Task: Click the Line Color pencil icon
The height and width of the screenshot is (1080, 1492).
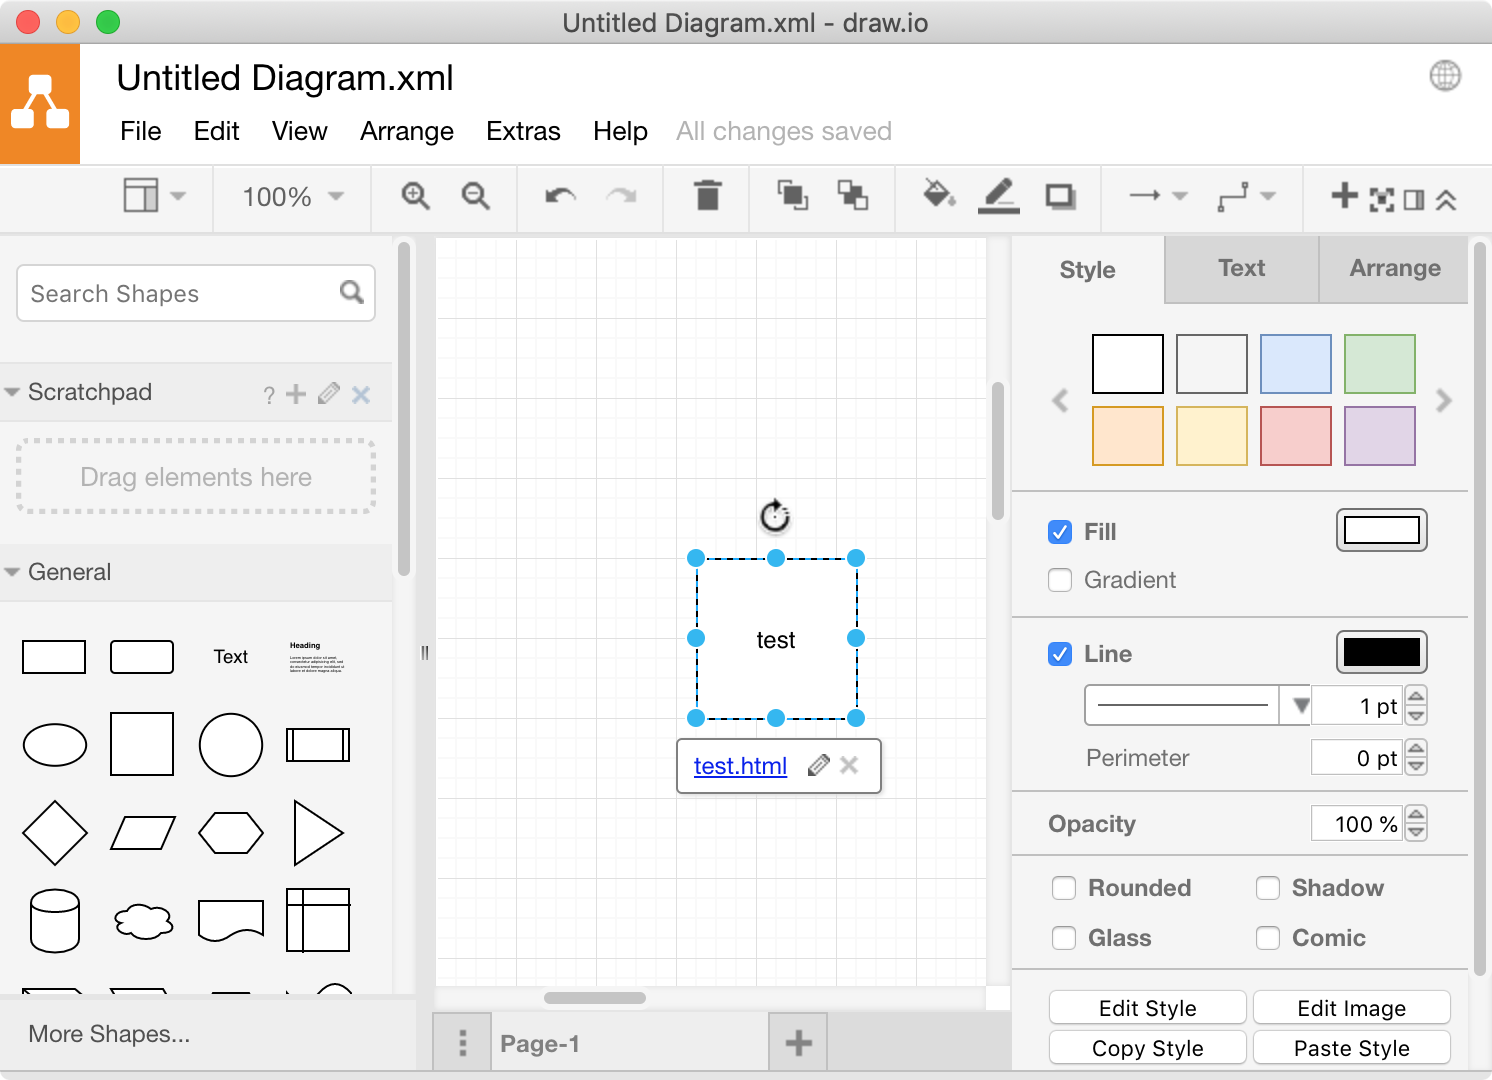Action: click(998, 197)
